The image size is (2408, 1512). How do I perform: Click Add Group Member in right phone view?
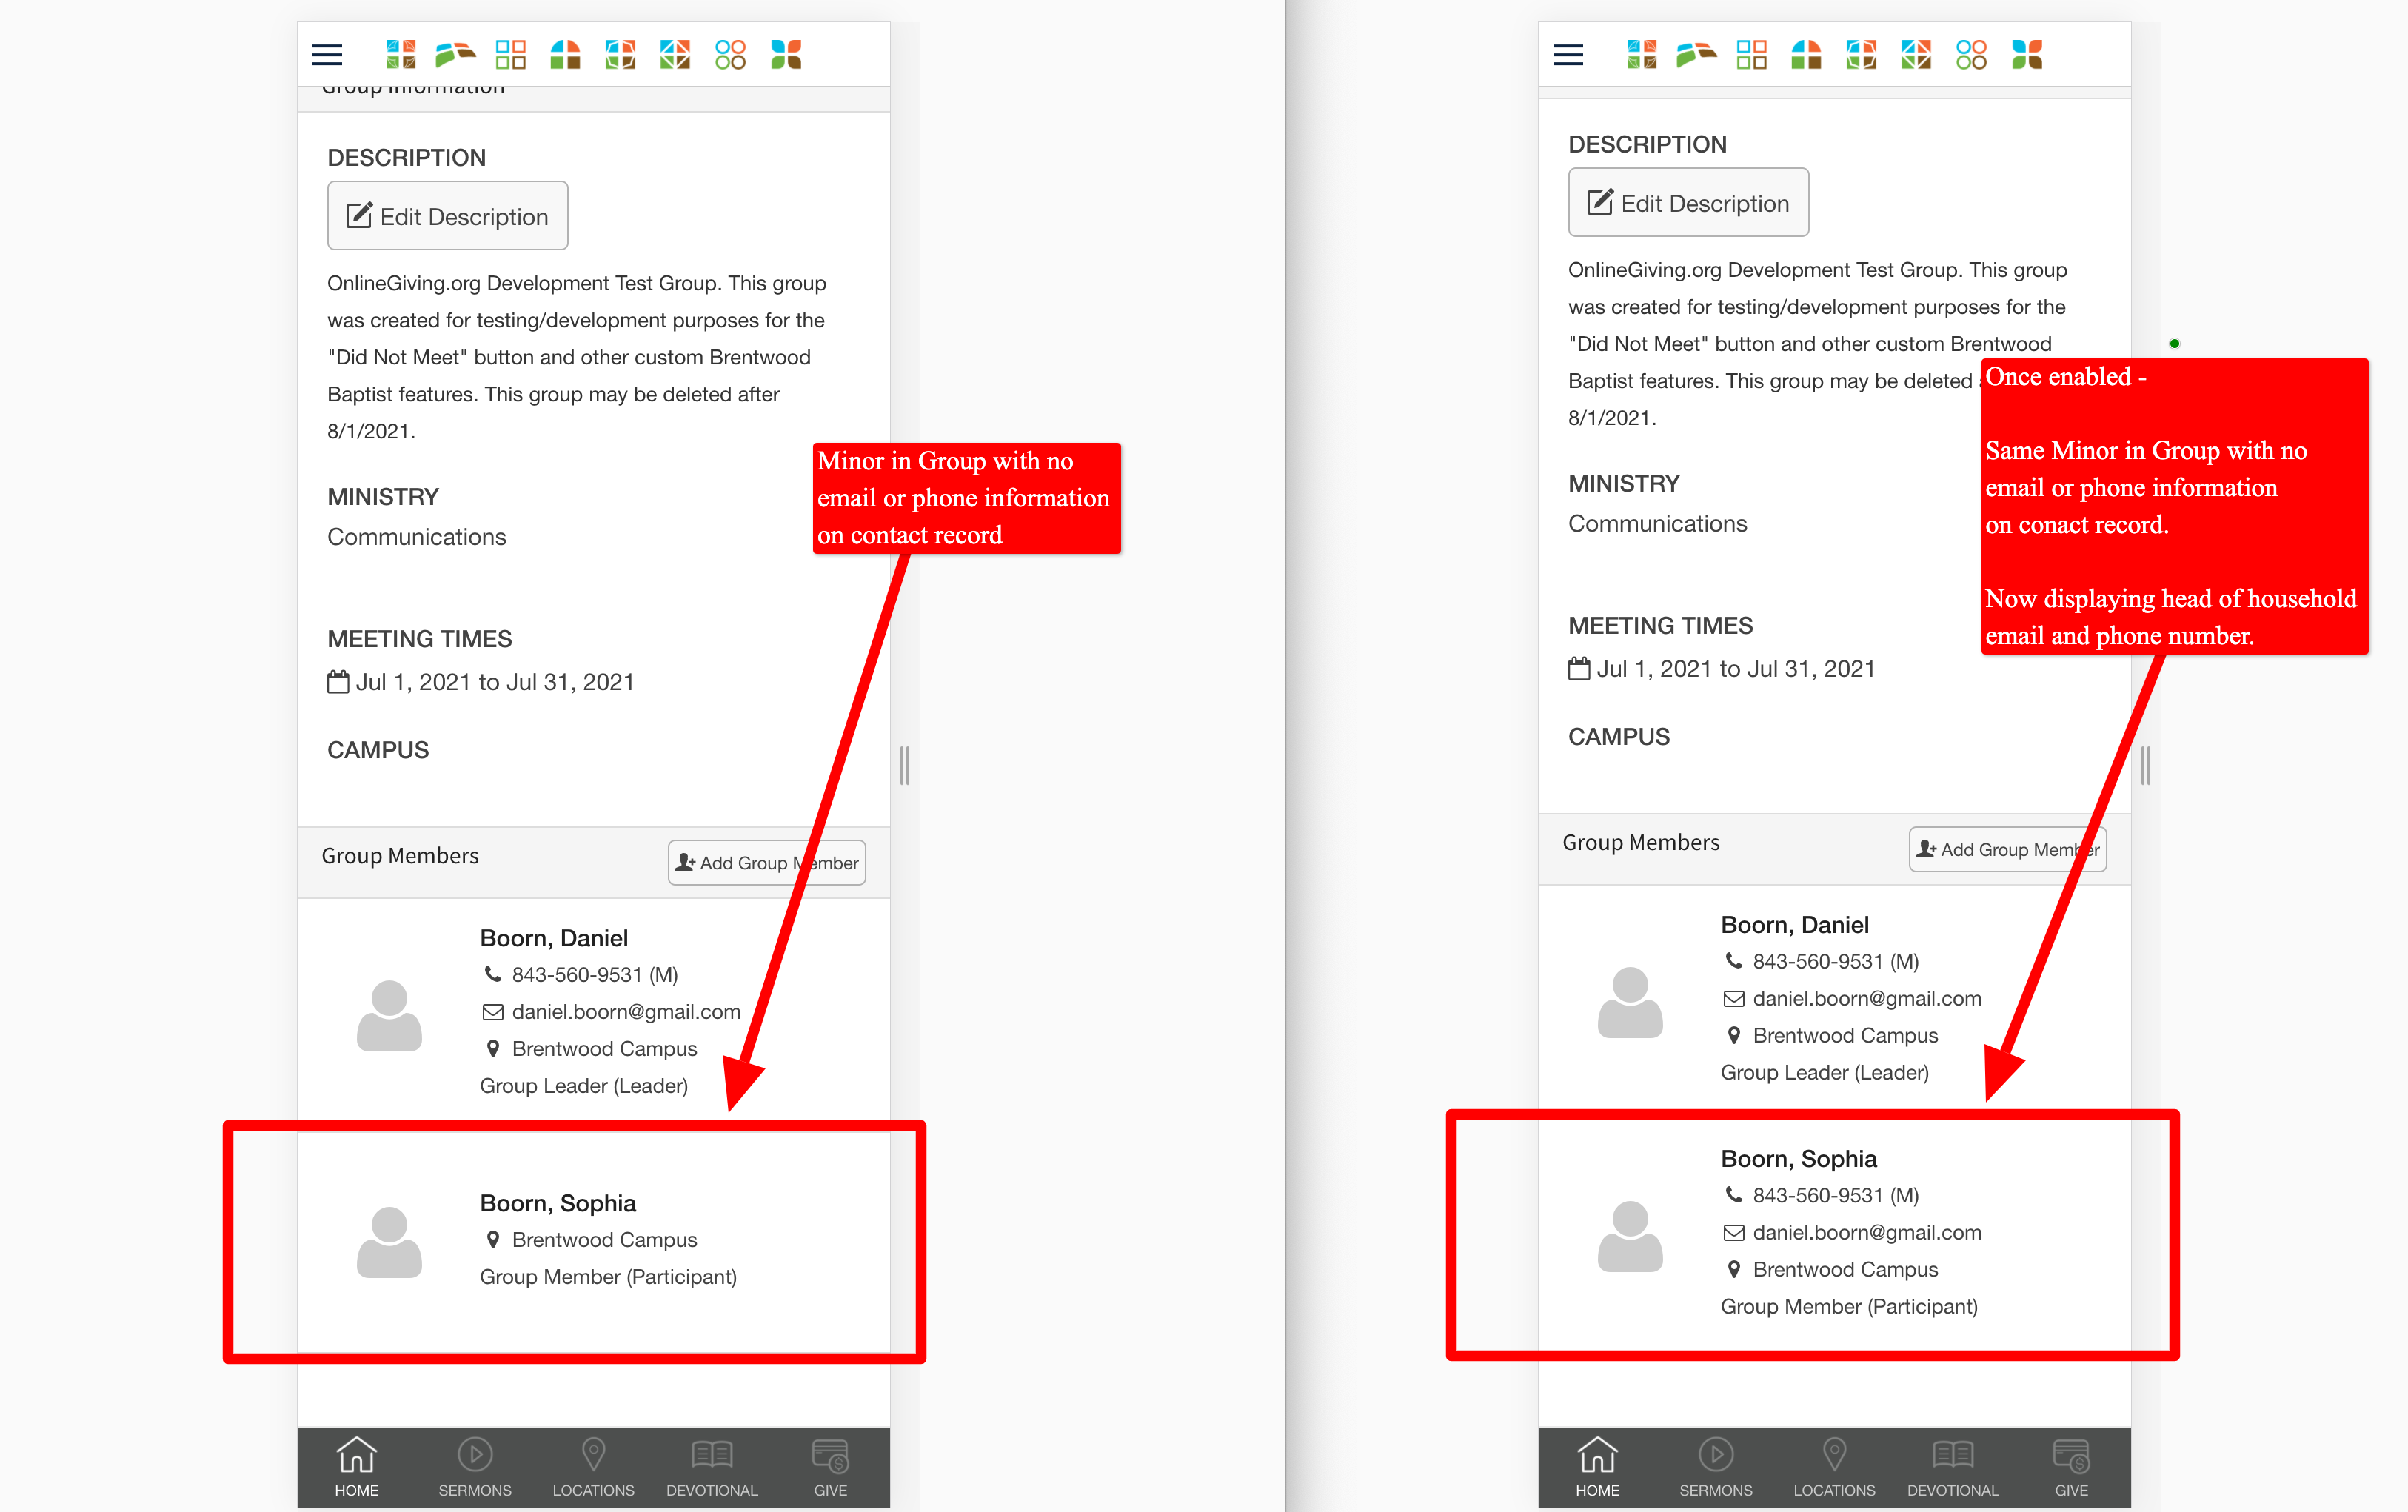point(2008,850)
